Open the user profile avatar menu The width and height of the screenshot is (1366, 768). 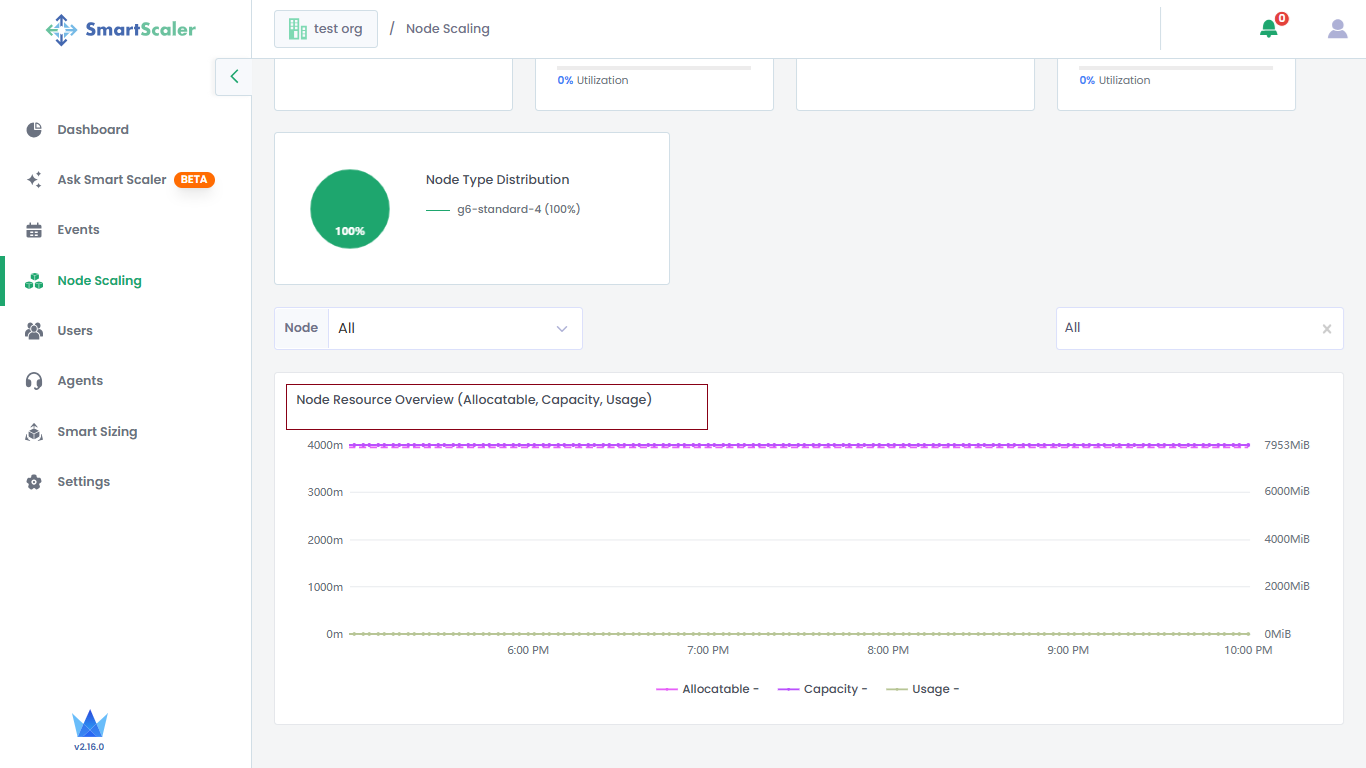pyautogui.click(x=1337, y=29)
